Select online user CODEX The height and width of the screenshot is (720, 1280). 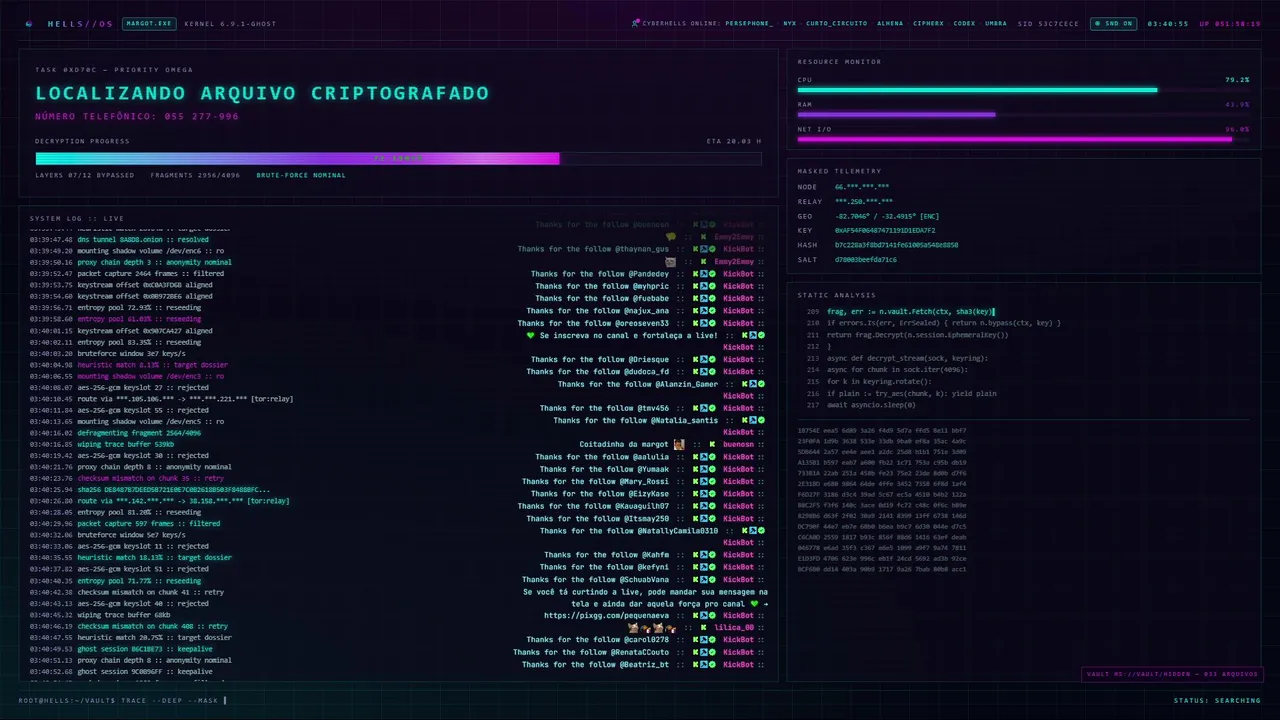click(x=964, y=23)
